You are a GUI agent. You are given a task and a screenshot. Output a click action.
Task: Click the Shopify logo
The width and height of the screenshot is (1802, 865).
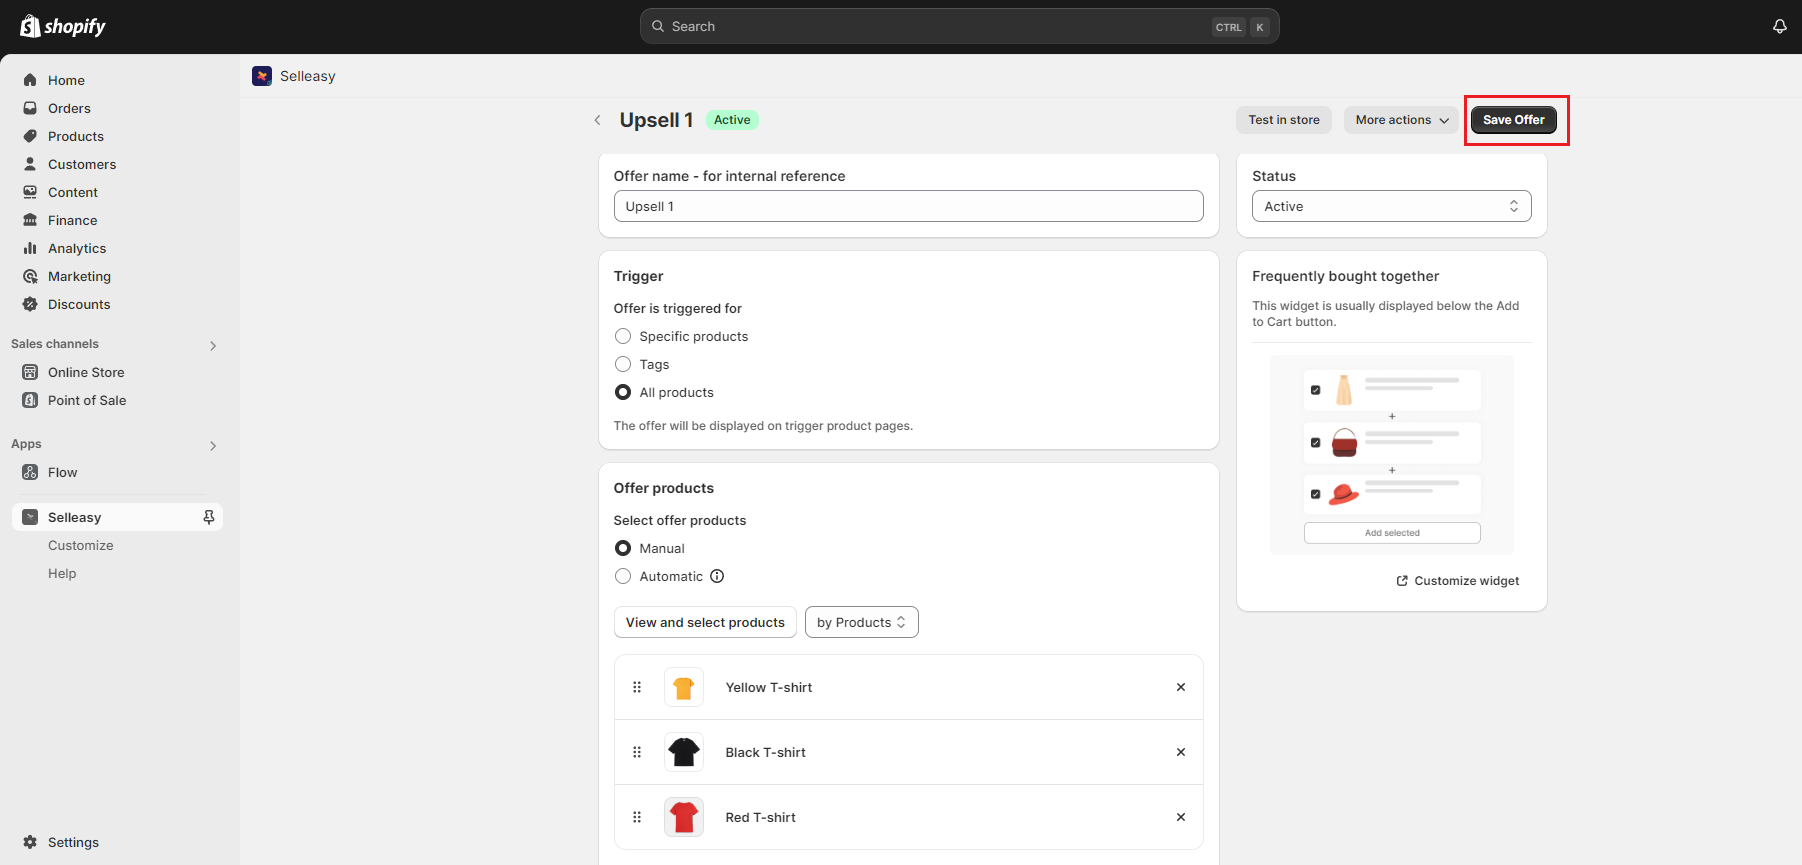63,27
